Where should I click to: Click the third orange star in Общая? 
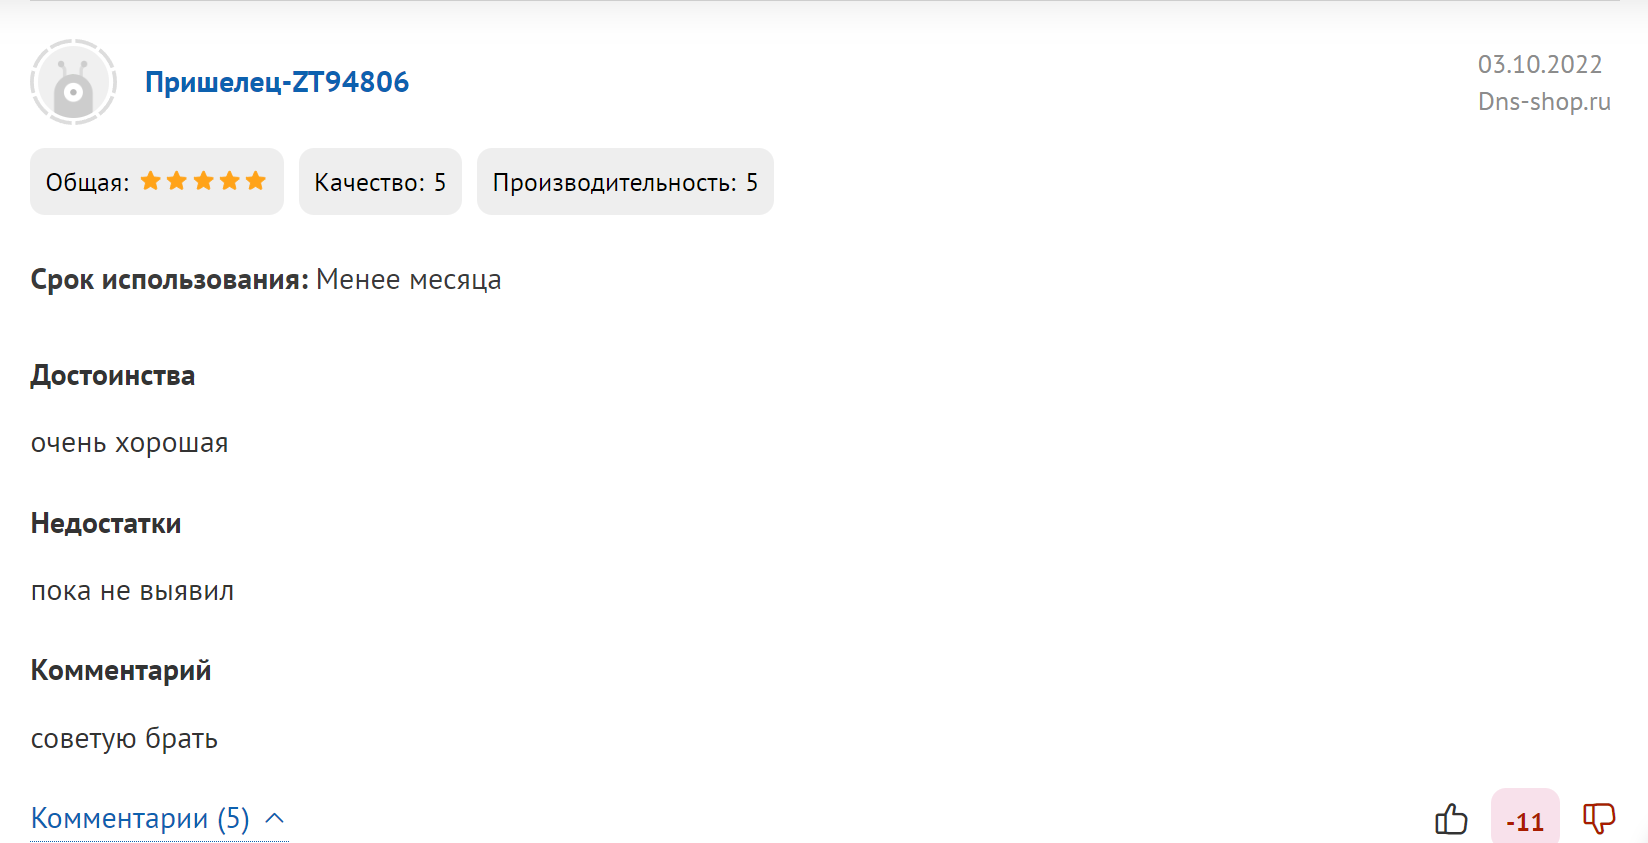click(x=204, y=181)
